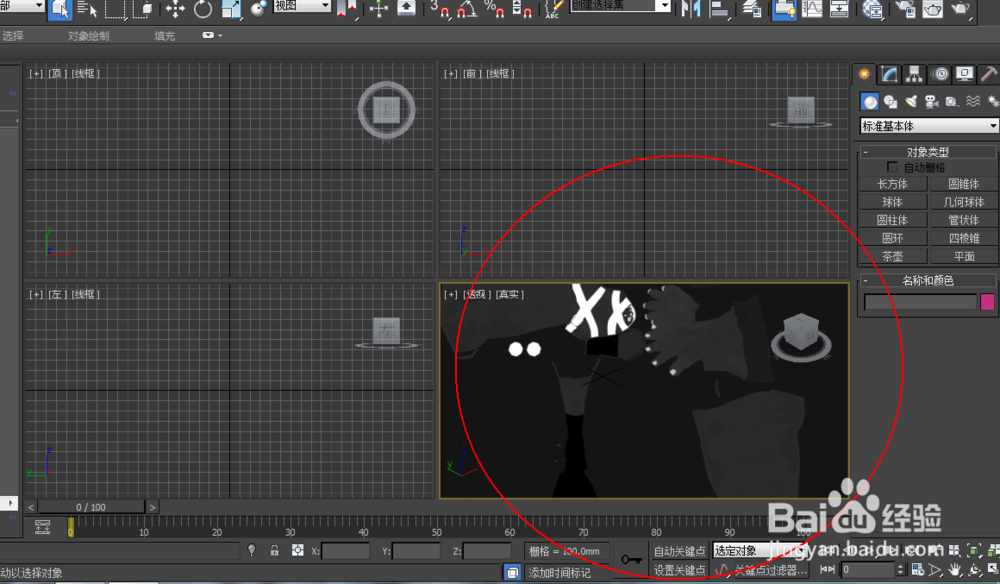Switch to the 填充 ribbon tab
The image size is (1000, 584).
point(165,36)
